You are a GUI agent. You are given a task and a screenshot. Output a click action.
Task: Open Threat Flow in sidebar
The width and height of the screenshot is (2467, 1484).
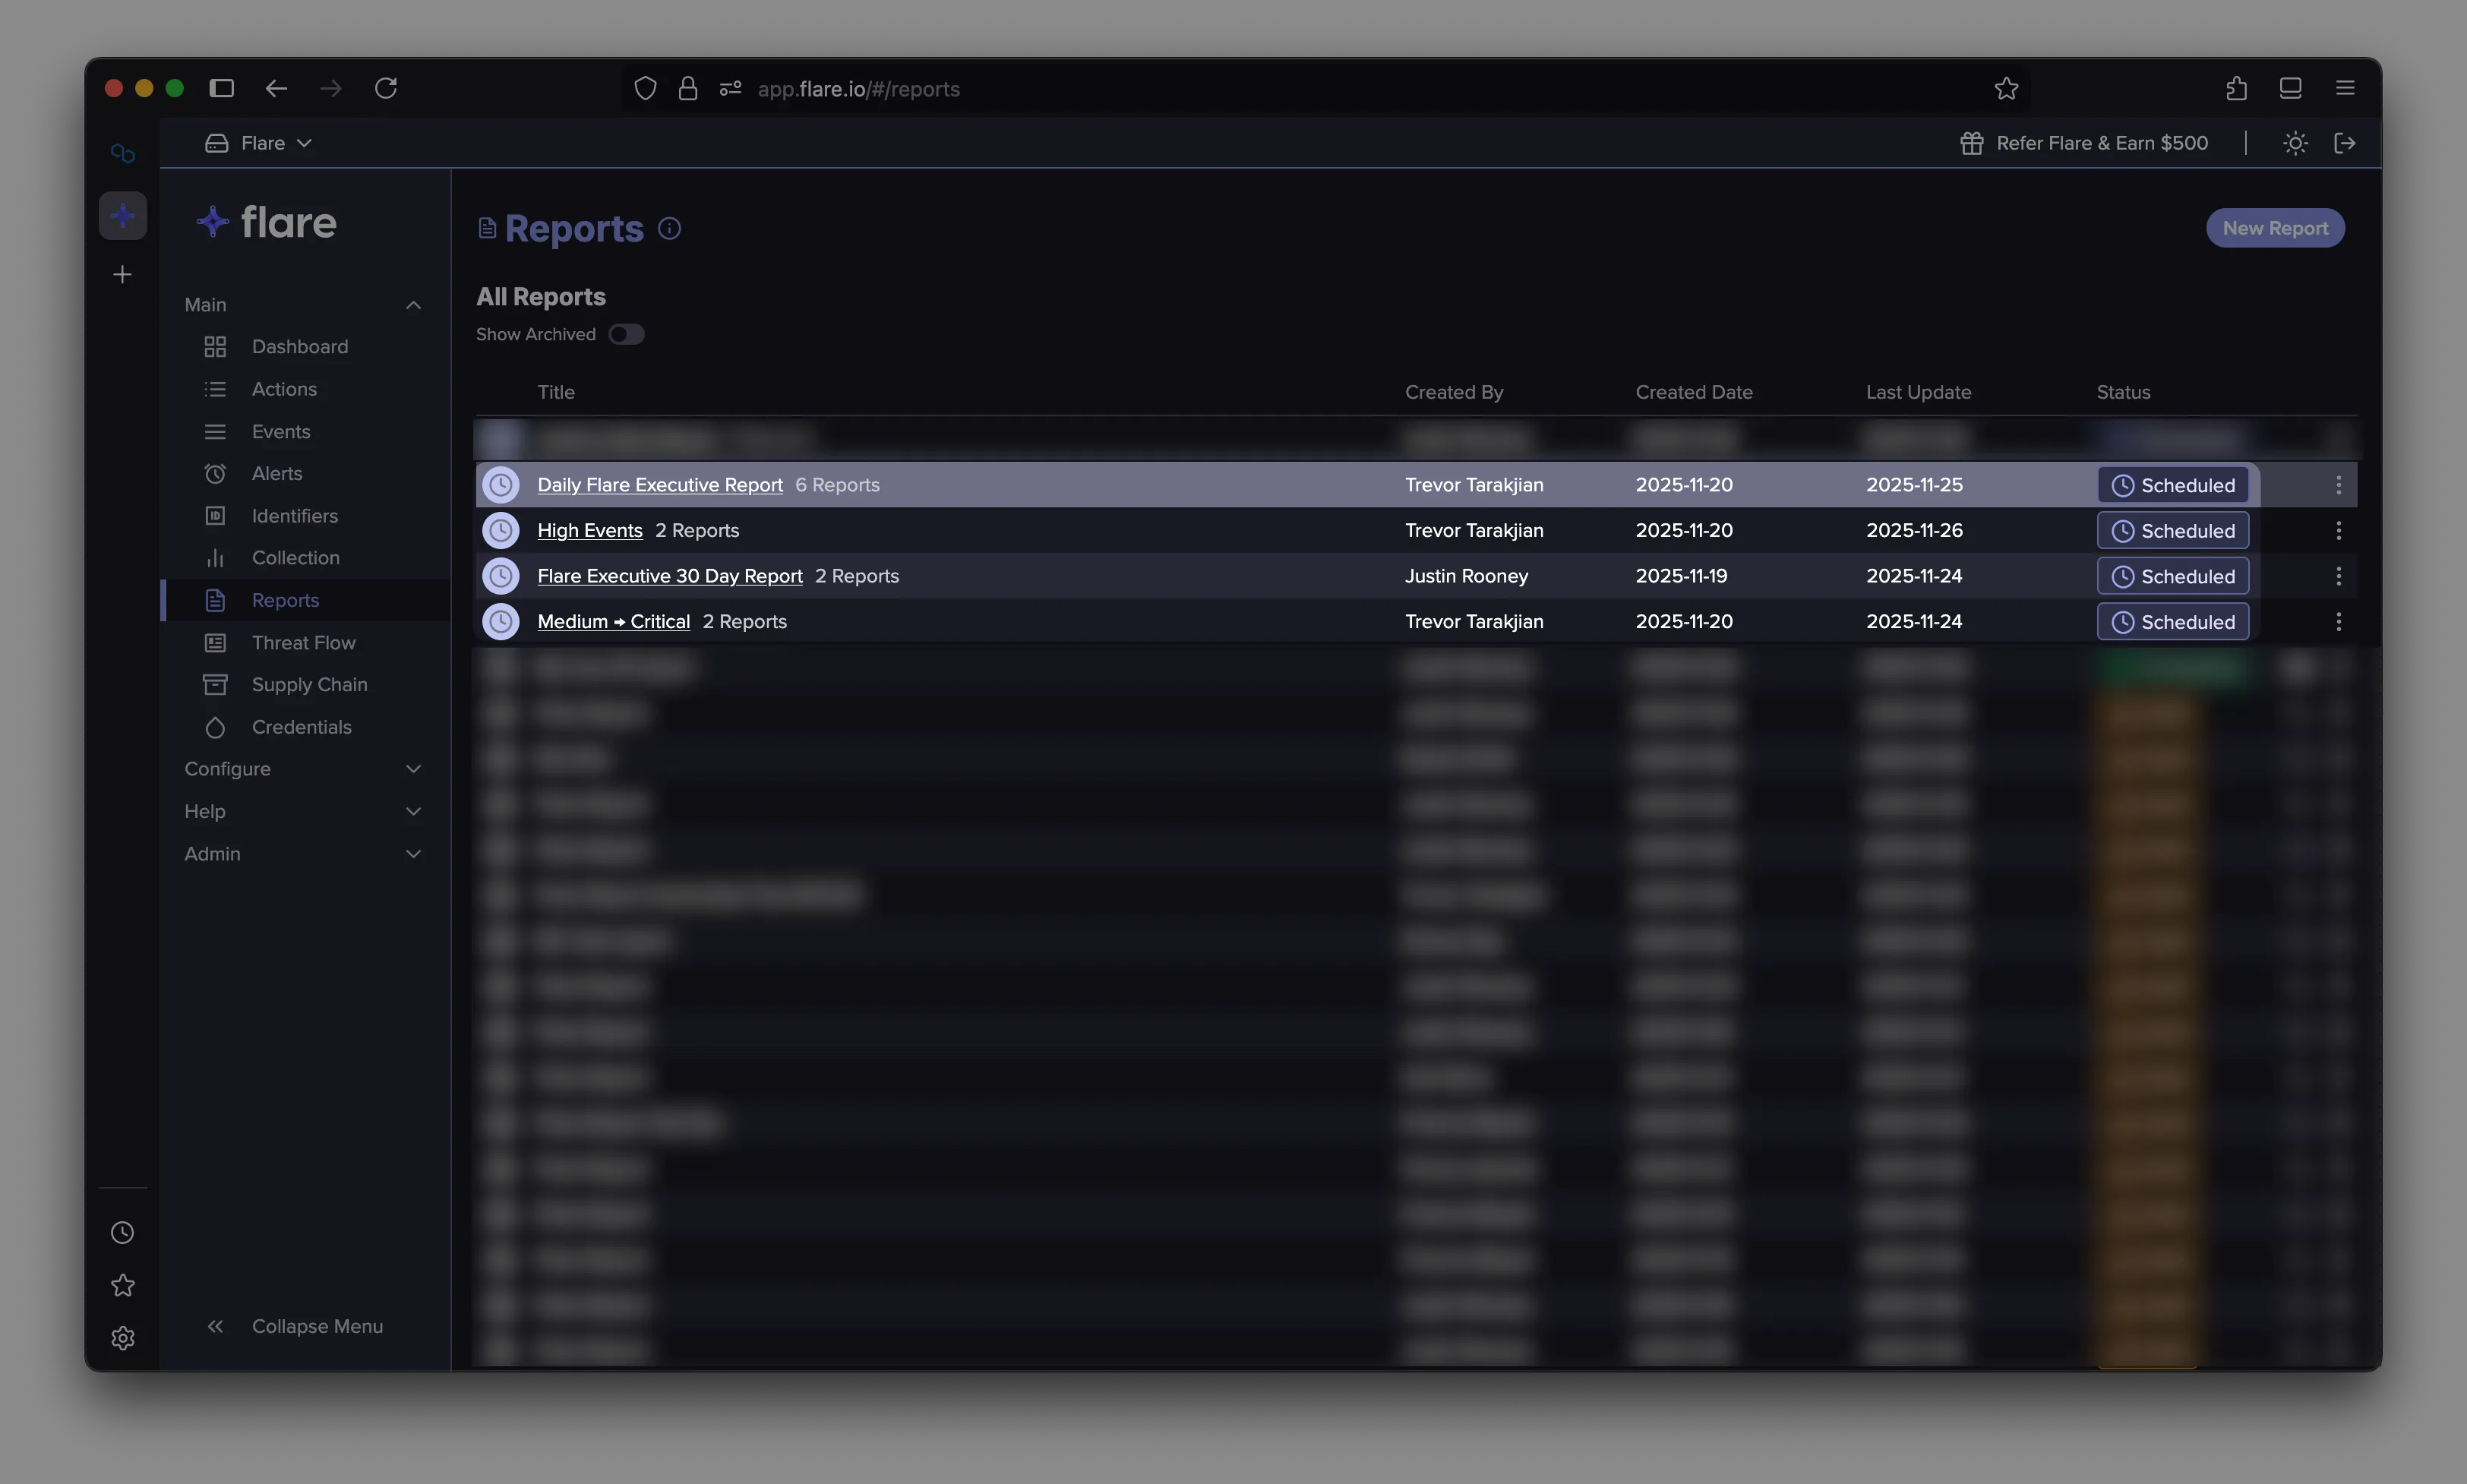pos(303,643)
